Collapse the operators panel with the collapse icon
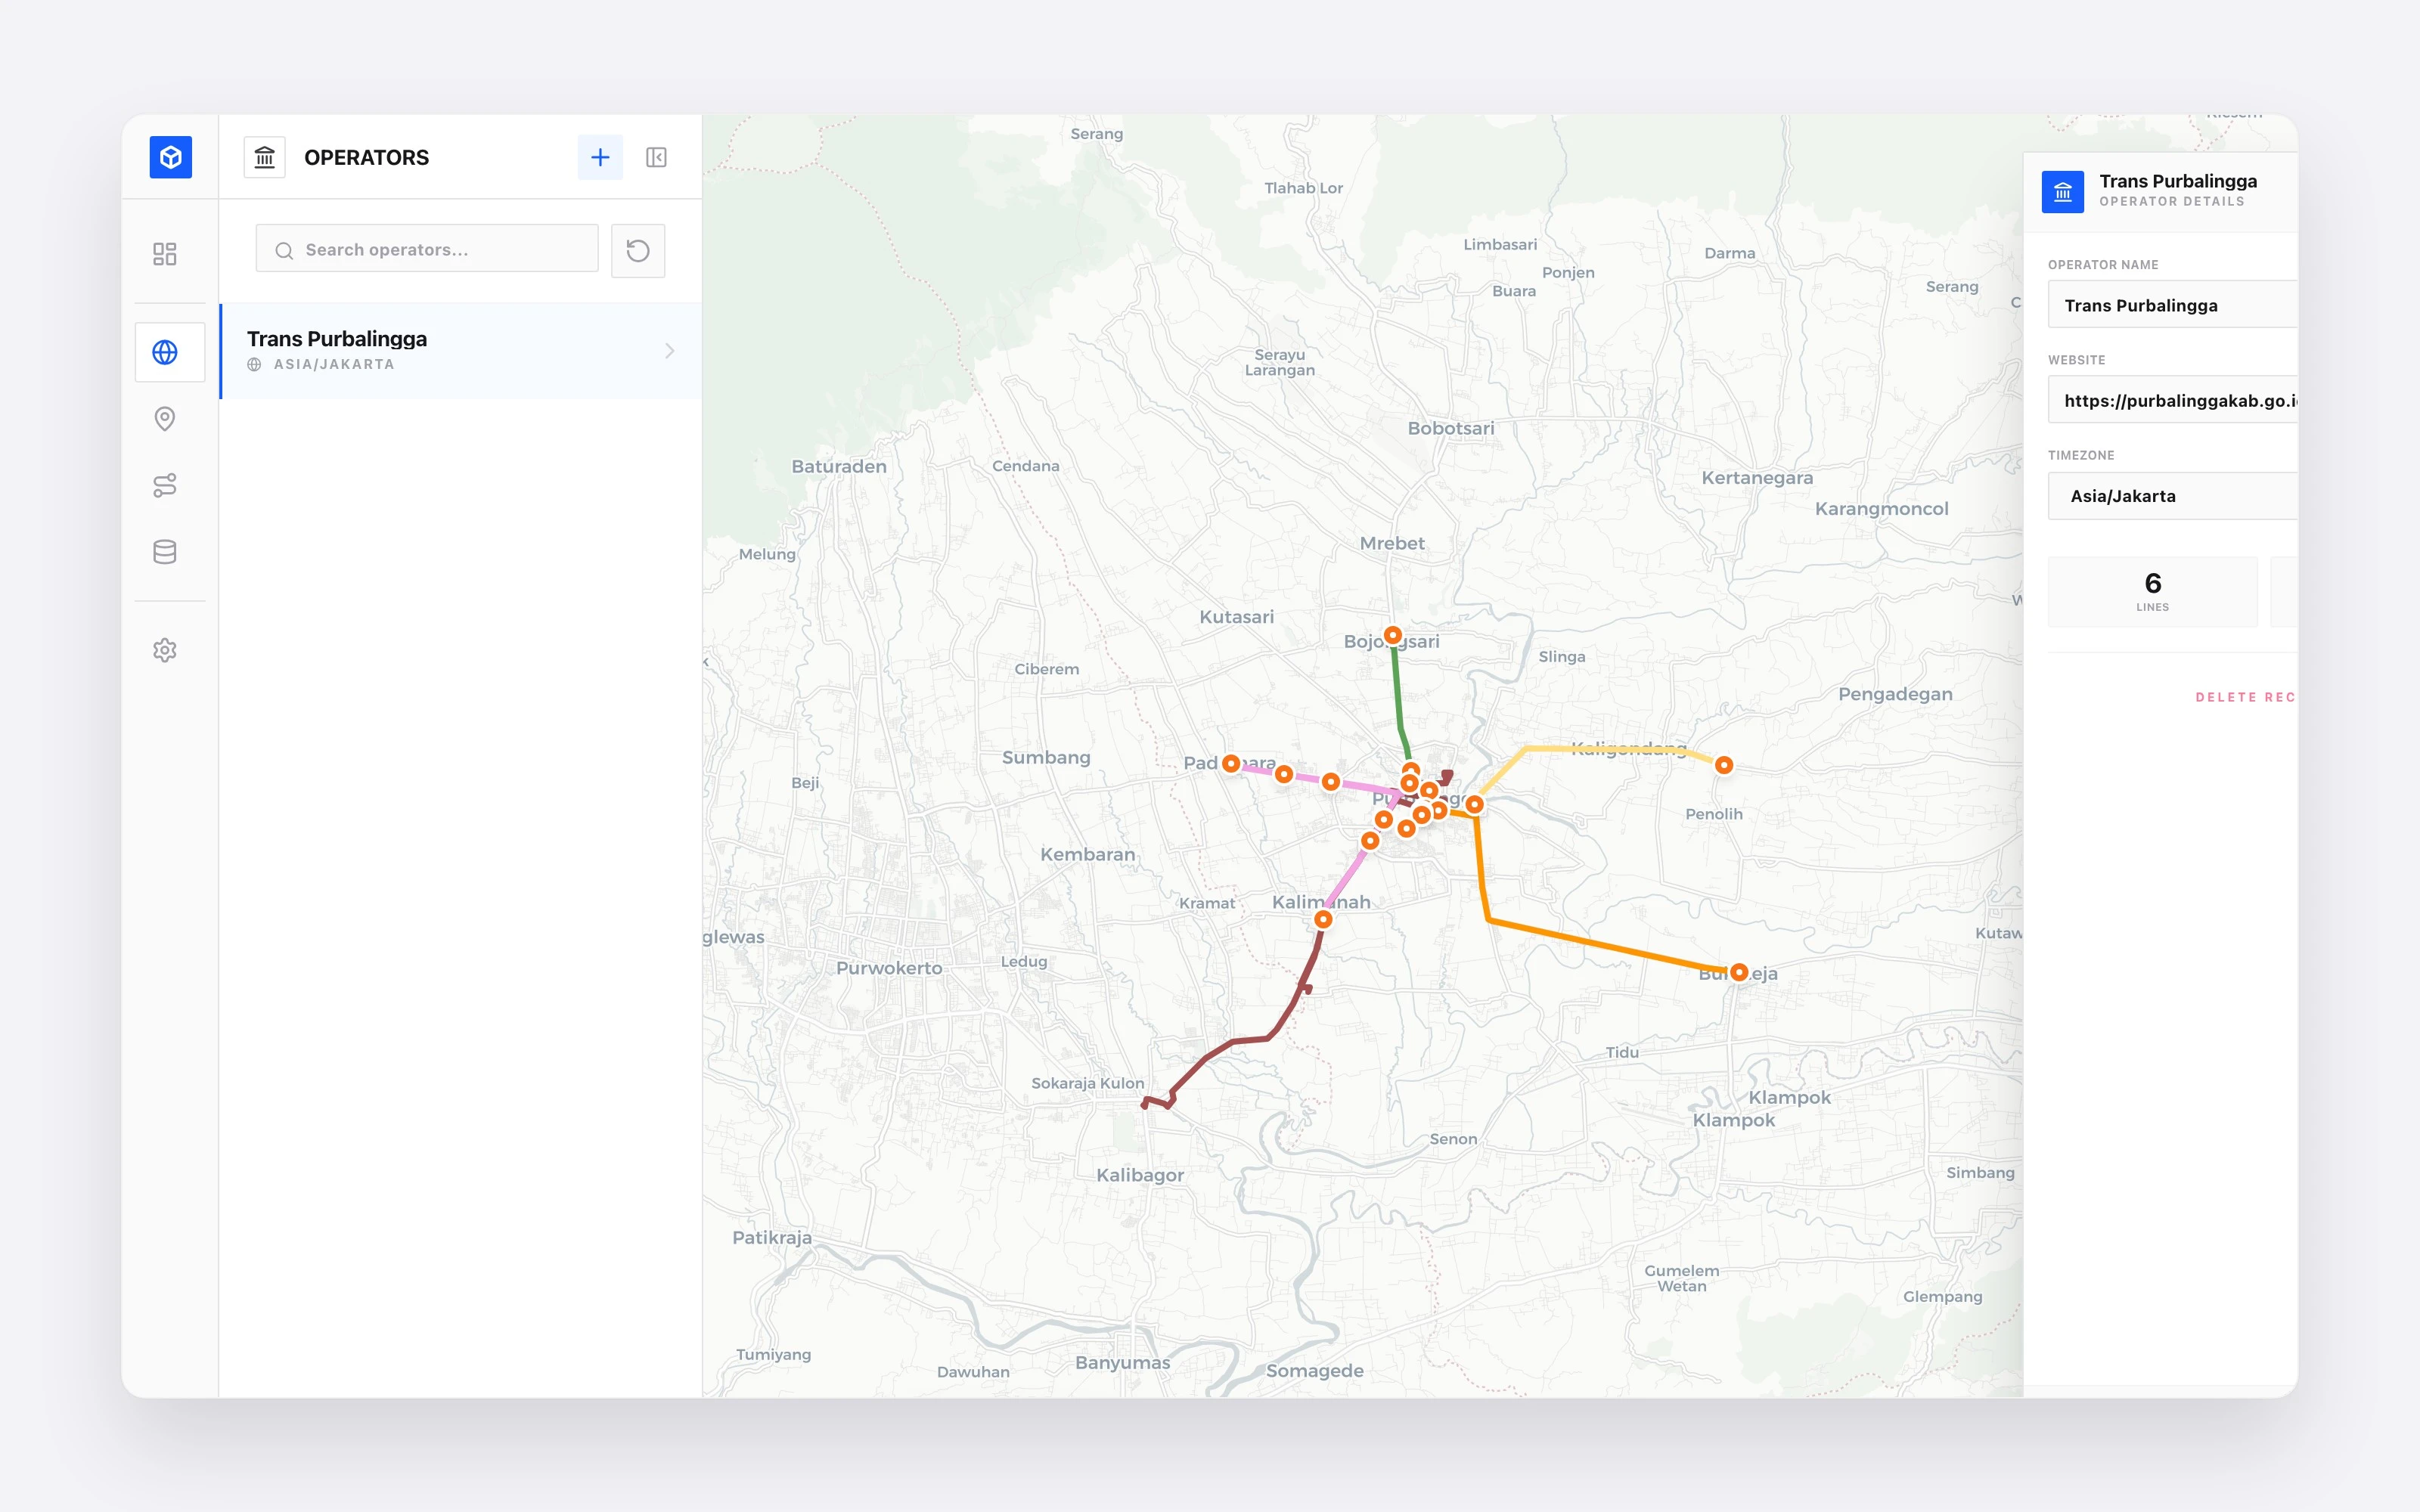This screenshot has height=1512, width=2420. pyautogui.click(x=656, y=157)
